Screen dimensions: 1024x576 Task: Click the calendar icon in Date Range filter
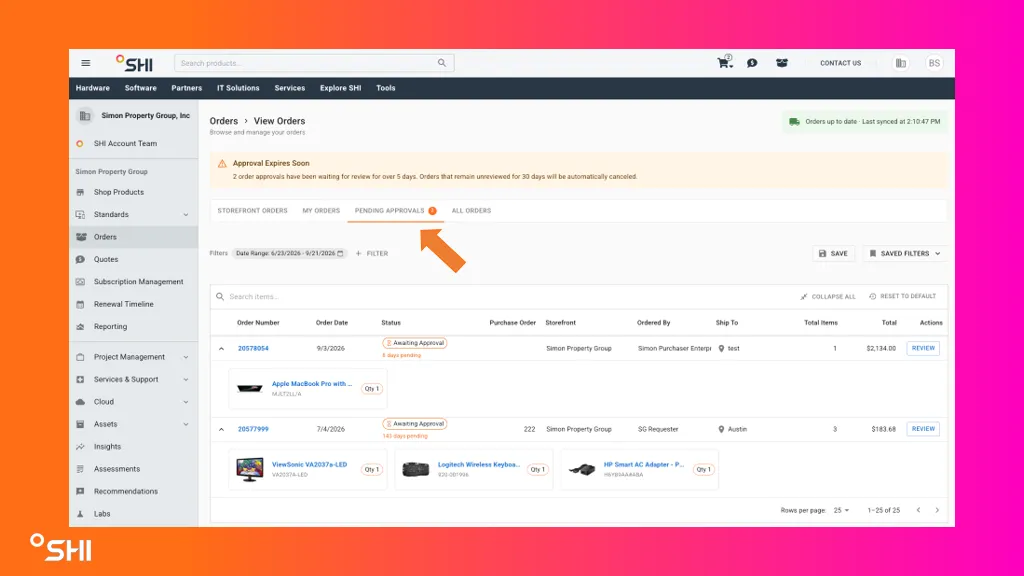point(340,253)
